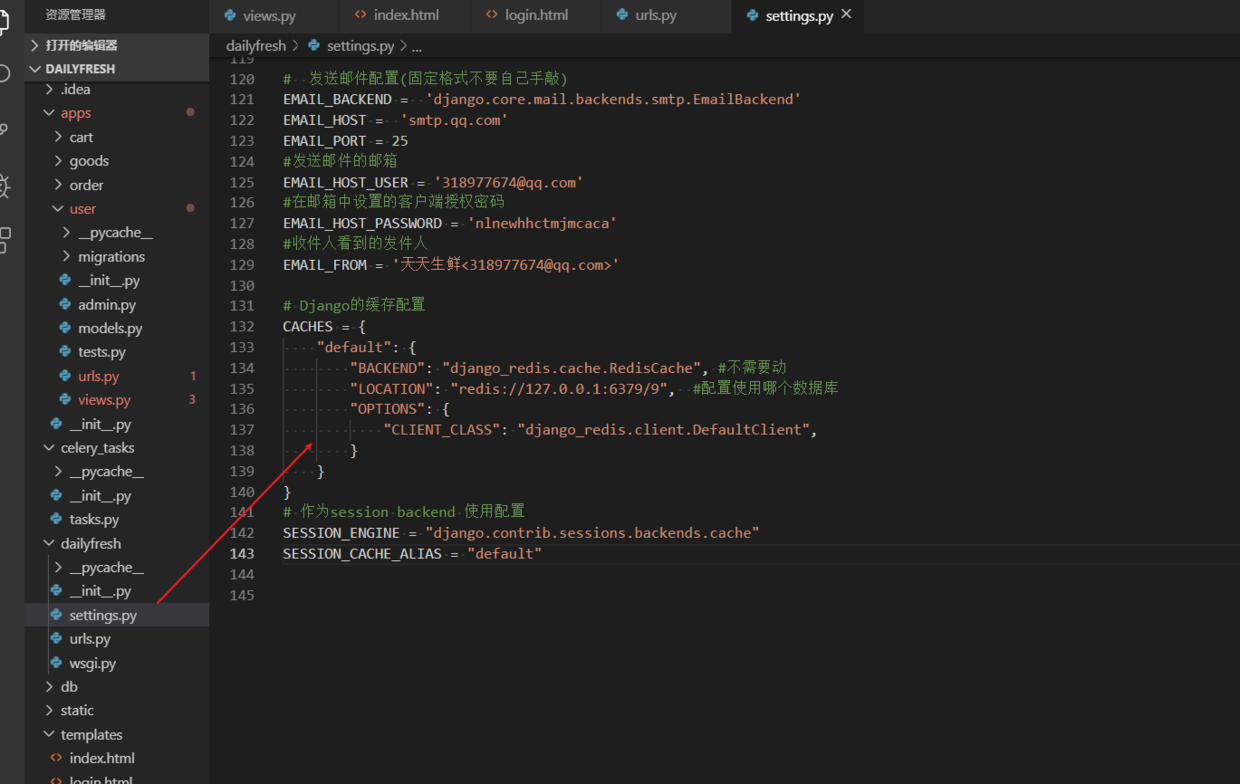Click the 'smtp.qq.com' string value
Viewport: 1240px width, 784px height.
tap(455, 120)
